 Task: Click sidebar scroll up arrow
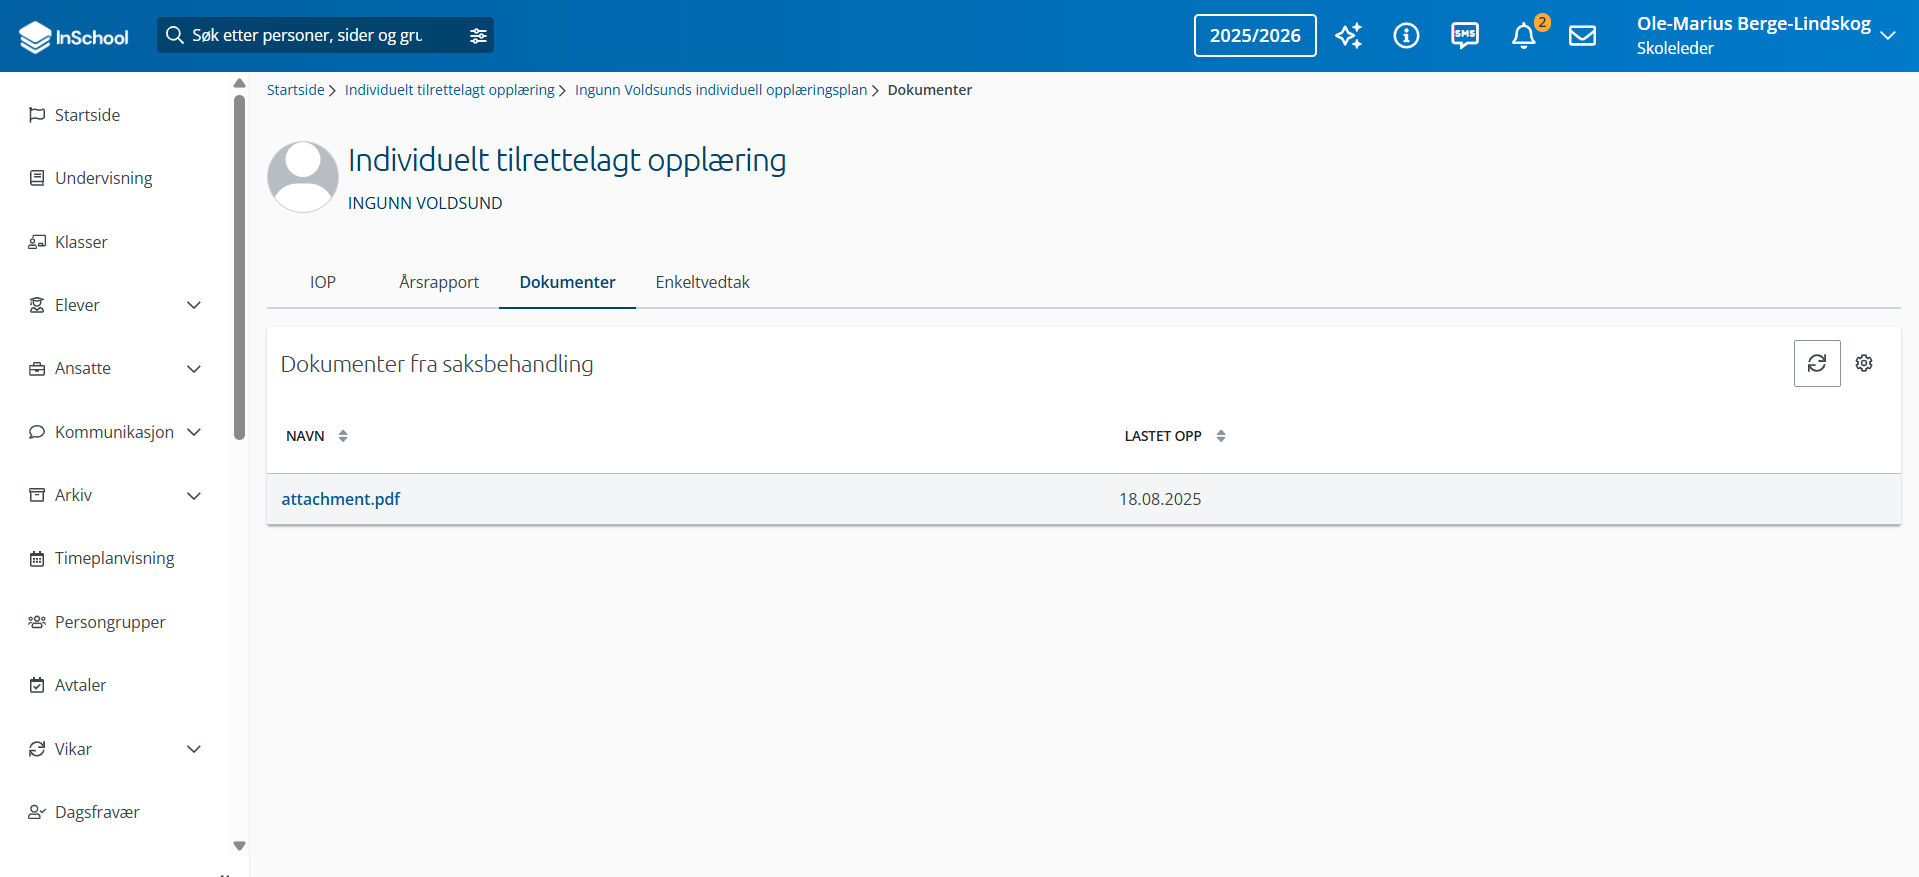pos(239,83)
